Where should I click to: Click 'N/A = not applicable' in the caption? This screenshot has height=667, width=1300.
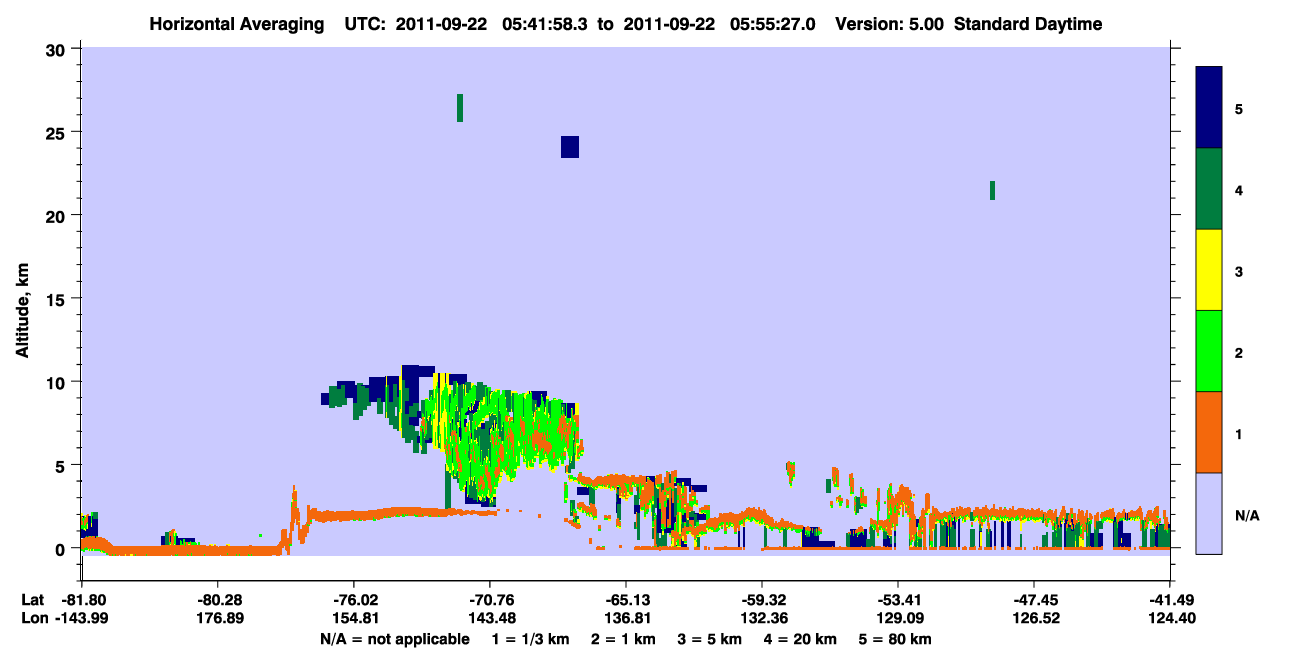394,639
